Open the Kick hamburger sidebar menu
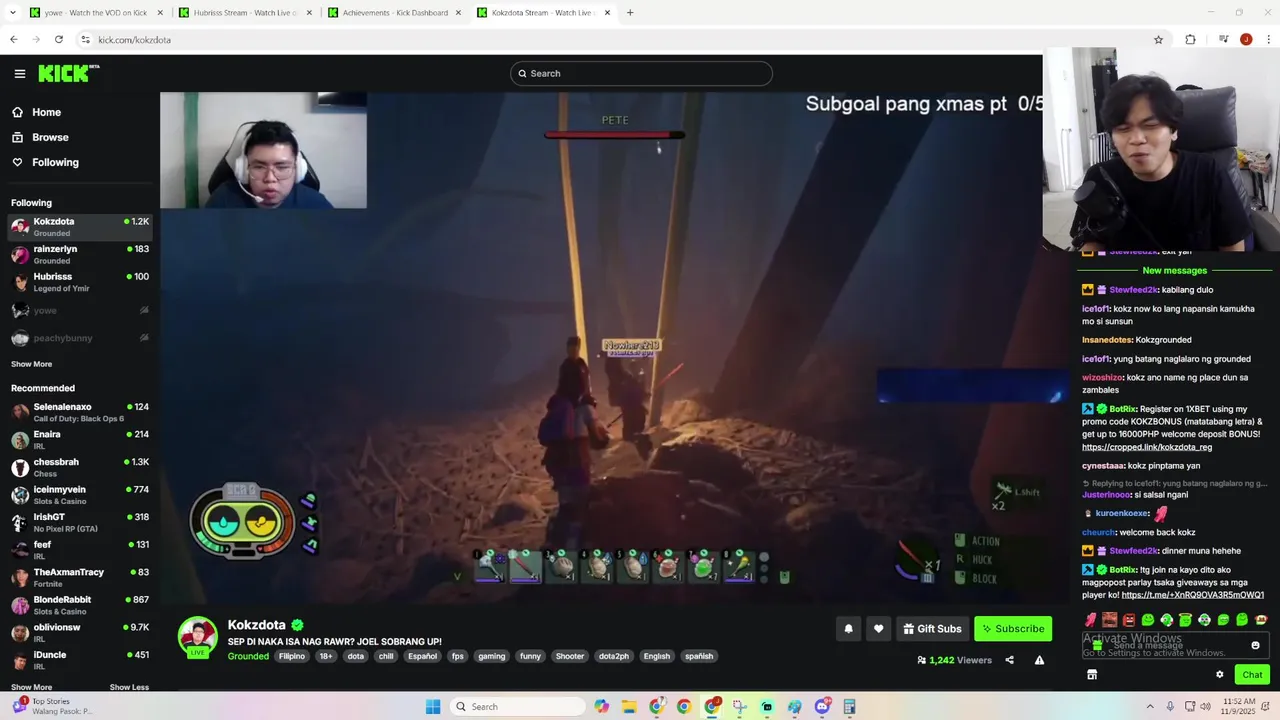The width and height of the screenshot is (1280, 720). click(19, 73)
